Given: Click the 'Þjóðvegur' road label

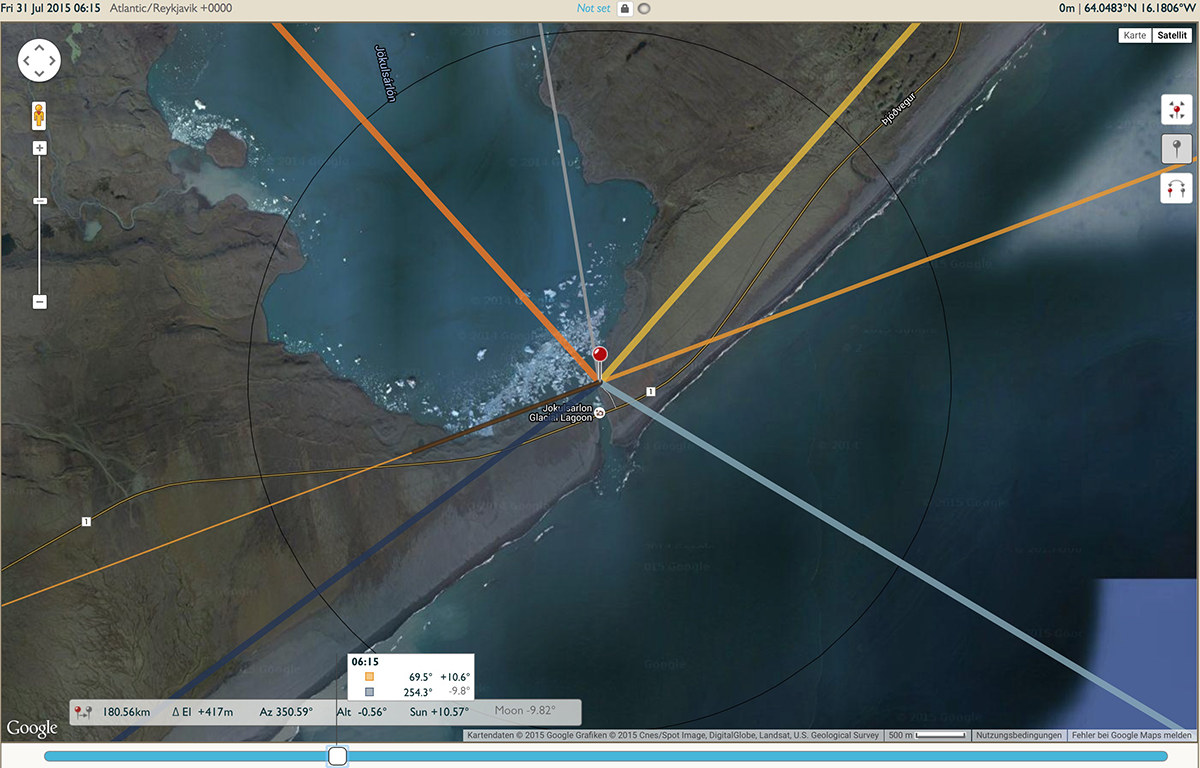Looking at the screenshot, I should coord(897,110).
